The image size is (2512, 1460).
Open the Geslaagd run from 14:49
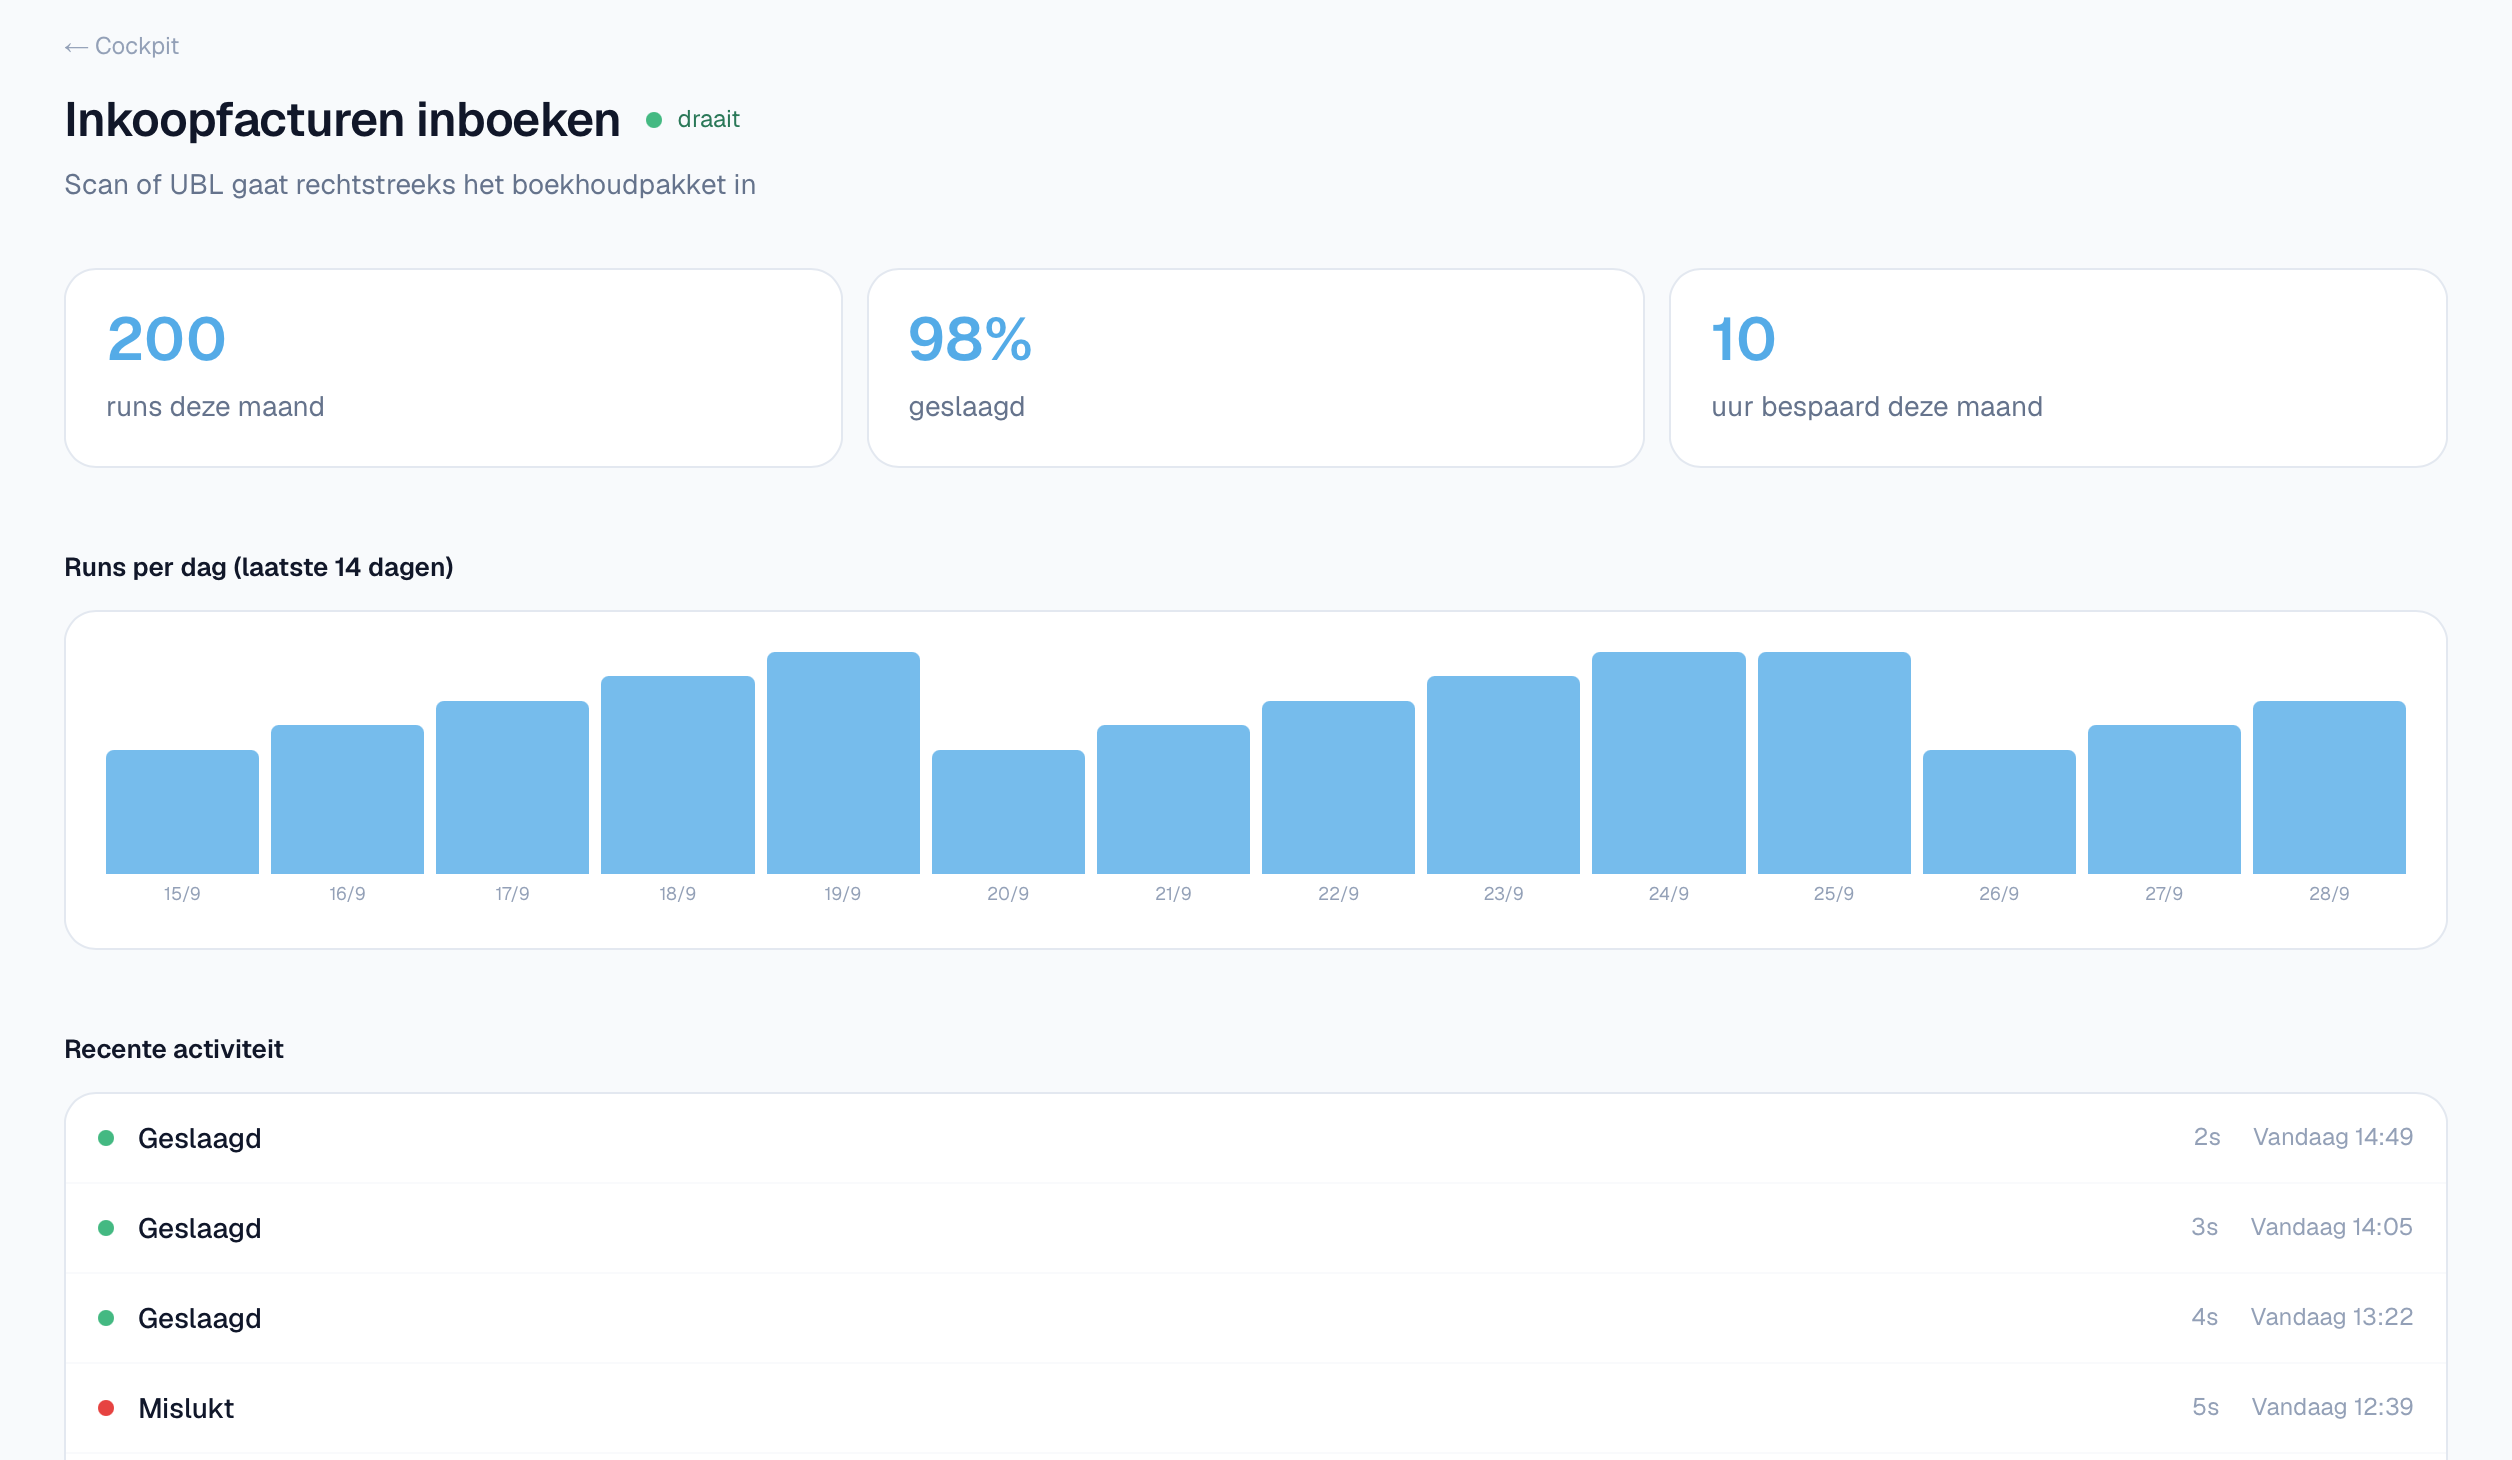pos(1255,1138)
